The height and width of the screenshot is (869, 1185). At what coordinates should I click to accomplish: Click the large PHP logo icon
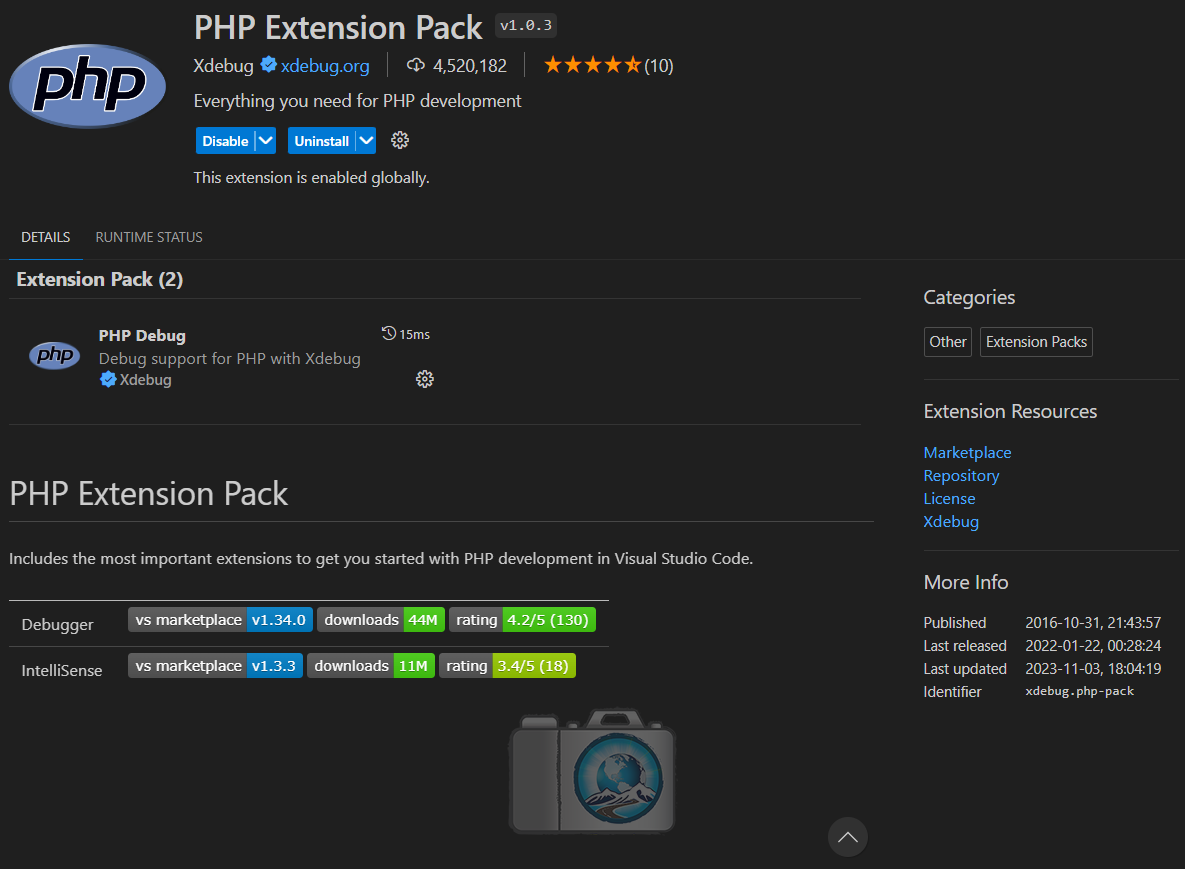(88, 85)
